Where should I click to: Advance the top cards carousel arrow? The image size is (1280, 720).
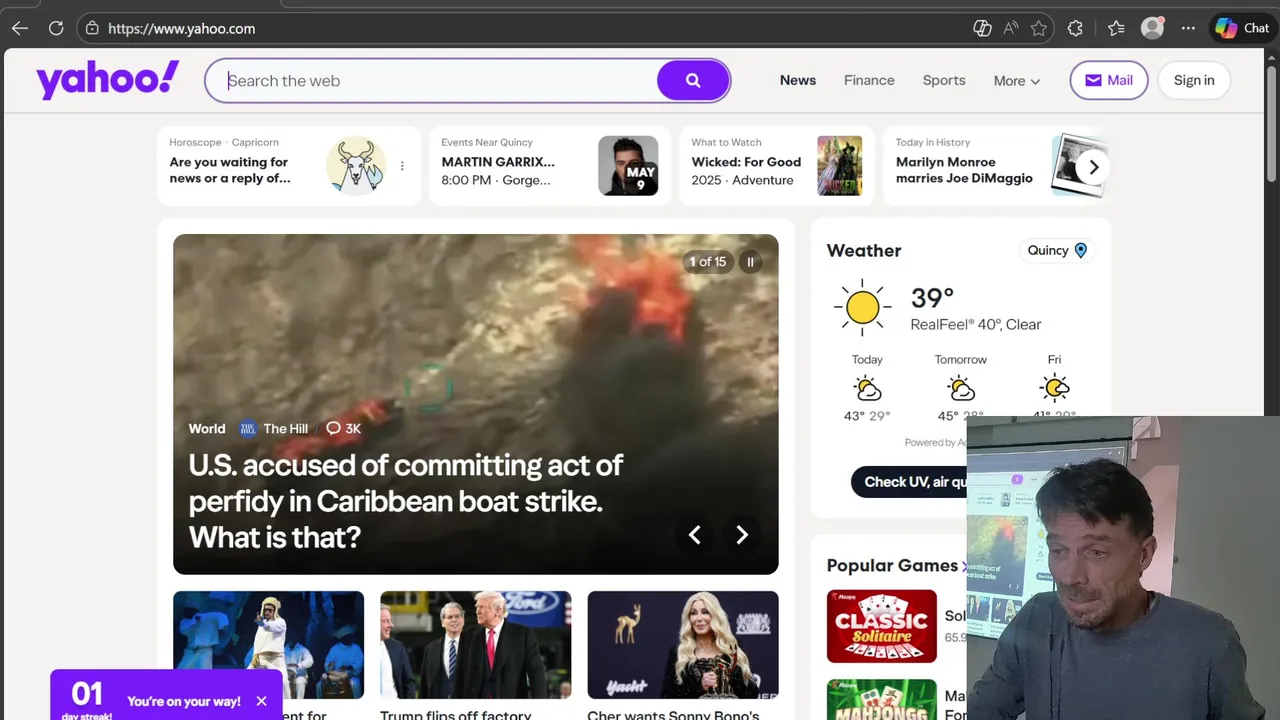point(1093,167)
